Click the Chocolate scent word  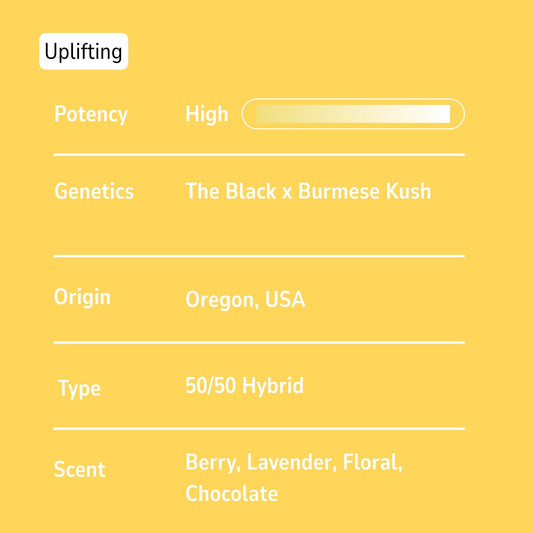(232, 494)
